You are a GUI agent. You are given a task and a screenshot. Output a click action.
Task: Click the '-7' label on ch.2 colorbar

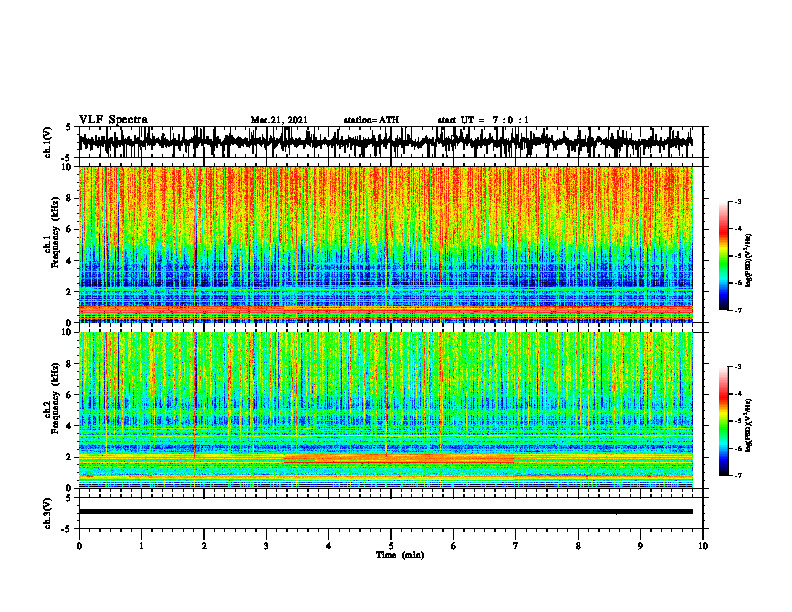pyautogui.click(x=737, y=475)
